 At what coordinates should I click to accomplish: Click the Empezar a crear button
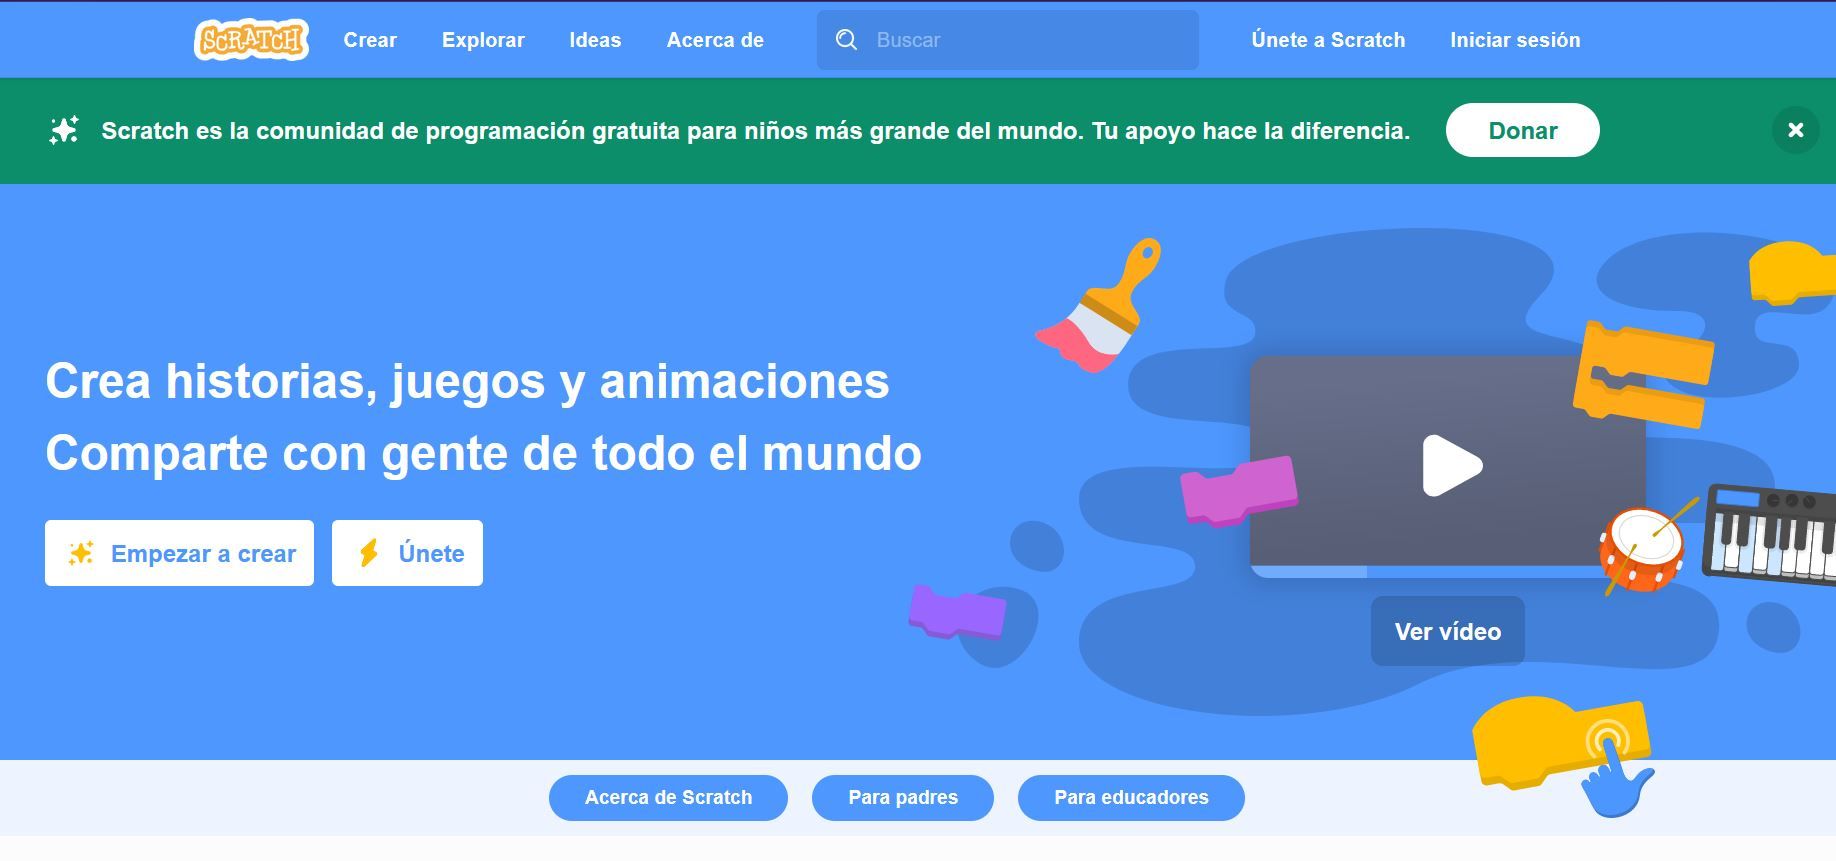click(x=179, y=553)
